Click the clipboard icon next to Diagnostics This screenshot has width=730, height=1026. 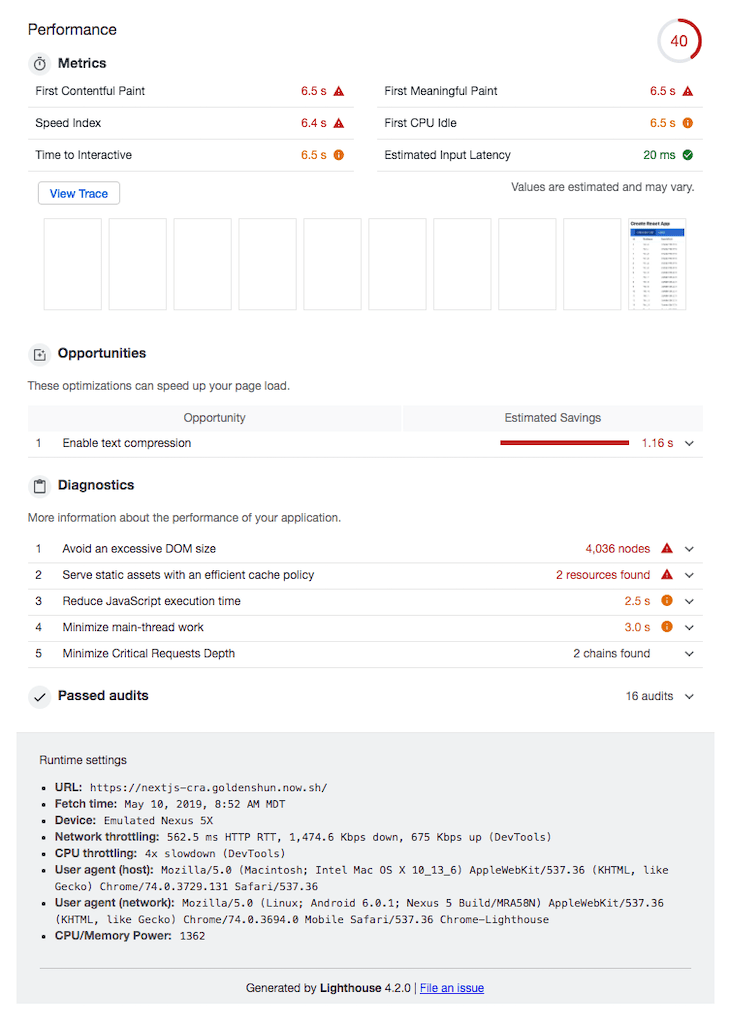pyautogui.click(x=39, y=485)
